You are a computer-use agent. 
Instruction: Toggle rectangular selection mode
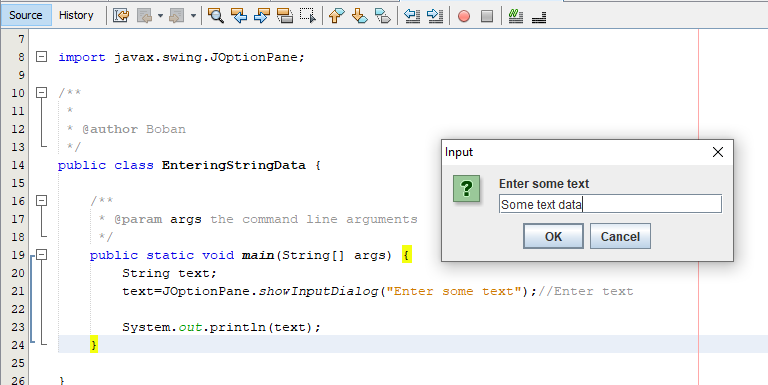click(308, 16)
